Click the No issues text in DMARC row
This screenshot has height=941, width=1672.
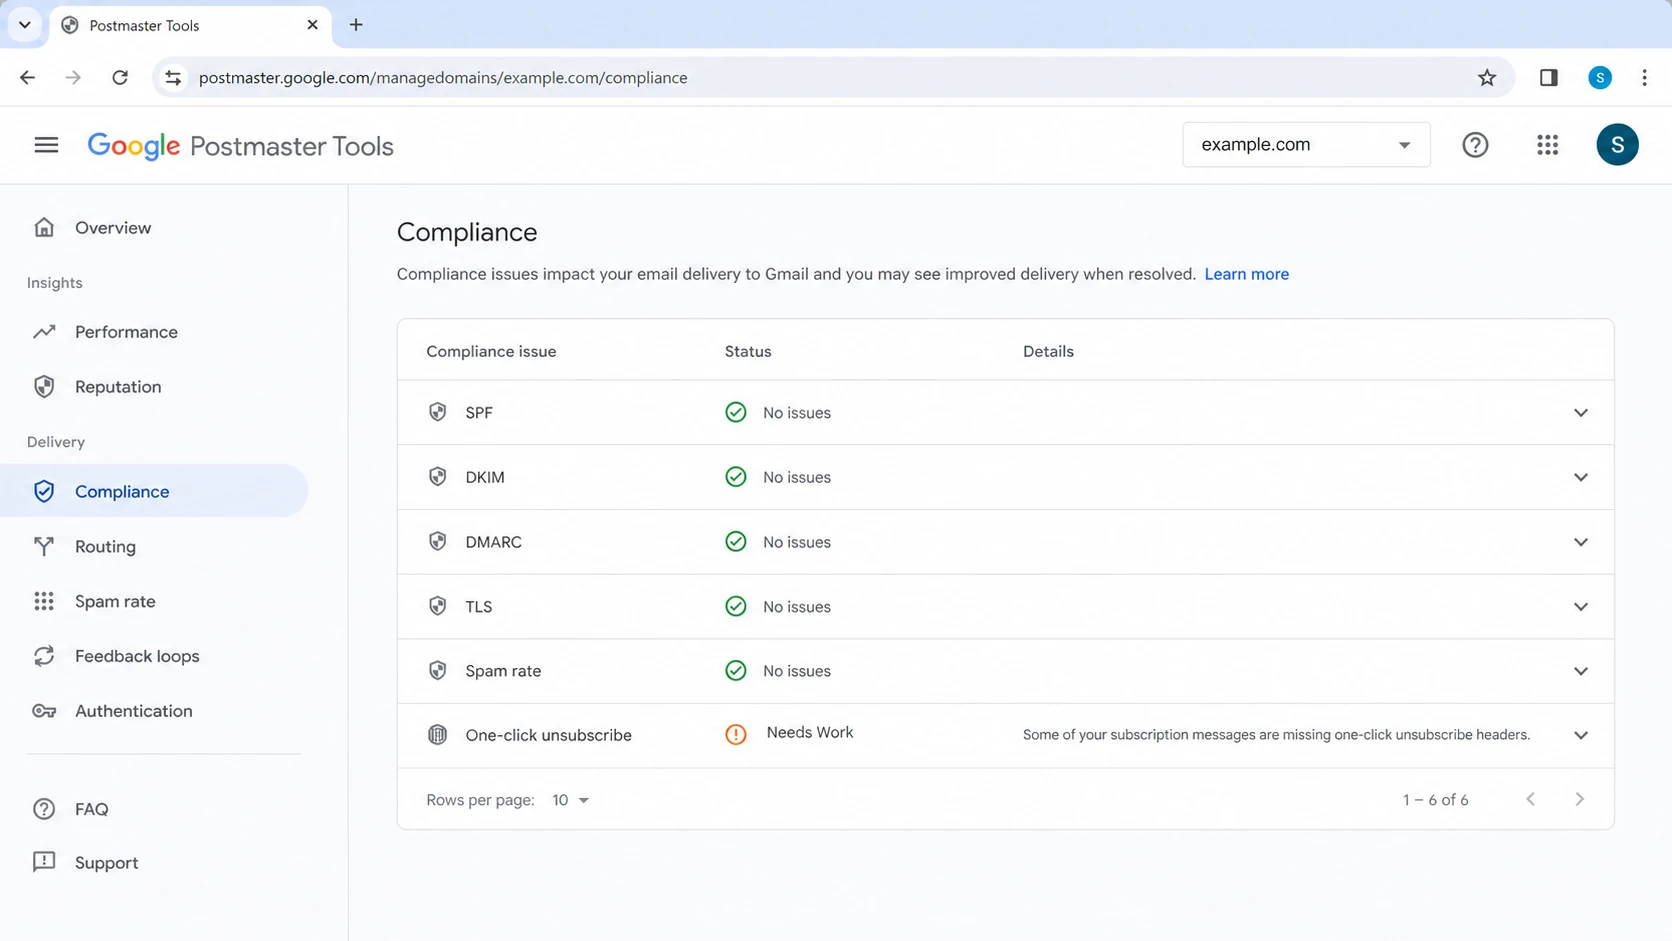point(797,542)
